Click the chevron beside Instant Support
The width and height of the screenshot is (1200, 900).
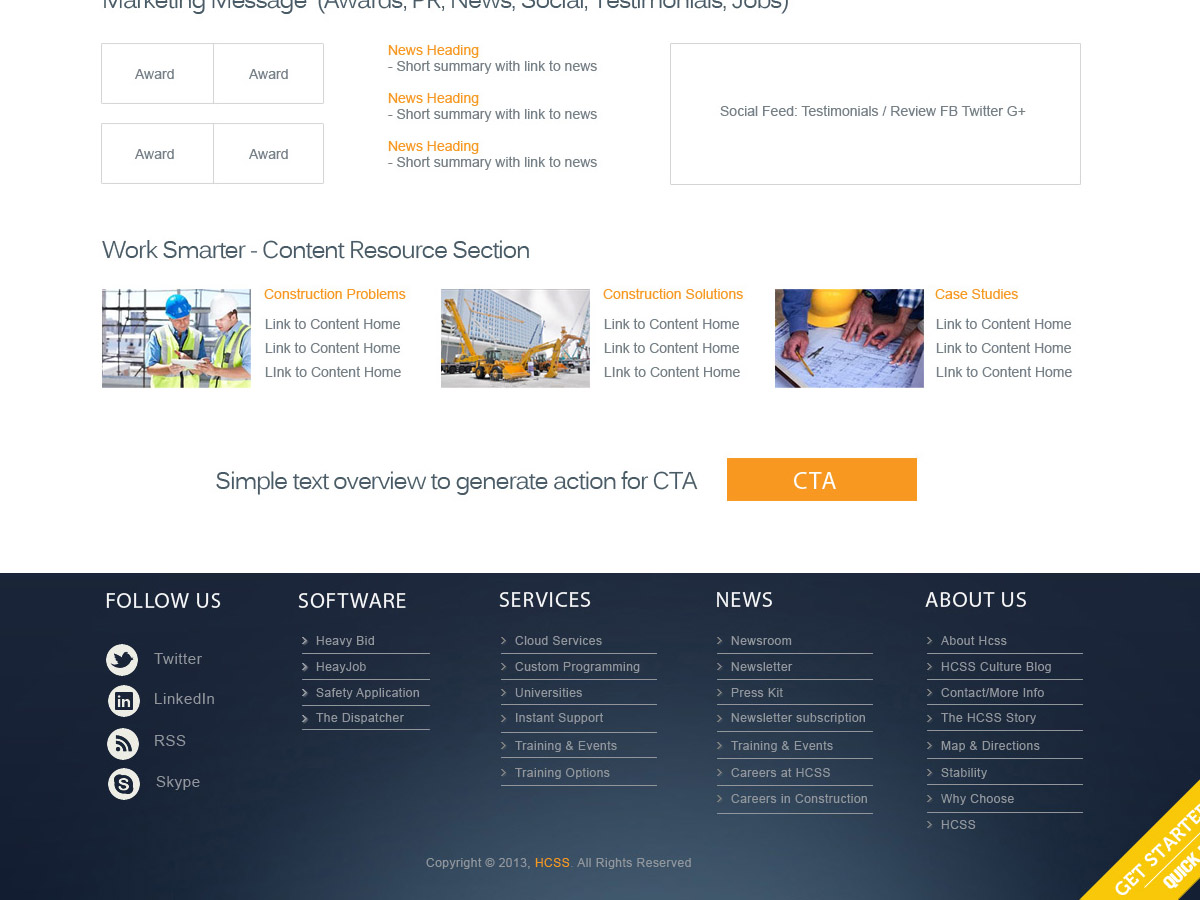504,718
